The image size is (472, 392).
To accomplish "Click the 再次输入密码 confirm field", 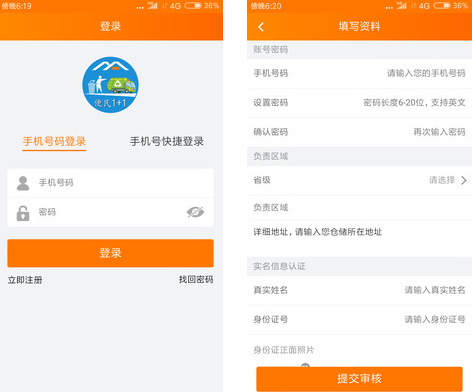I will pos(359,132).
